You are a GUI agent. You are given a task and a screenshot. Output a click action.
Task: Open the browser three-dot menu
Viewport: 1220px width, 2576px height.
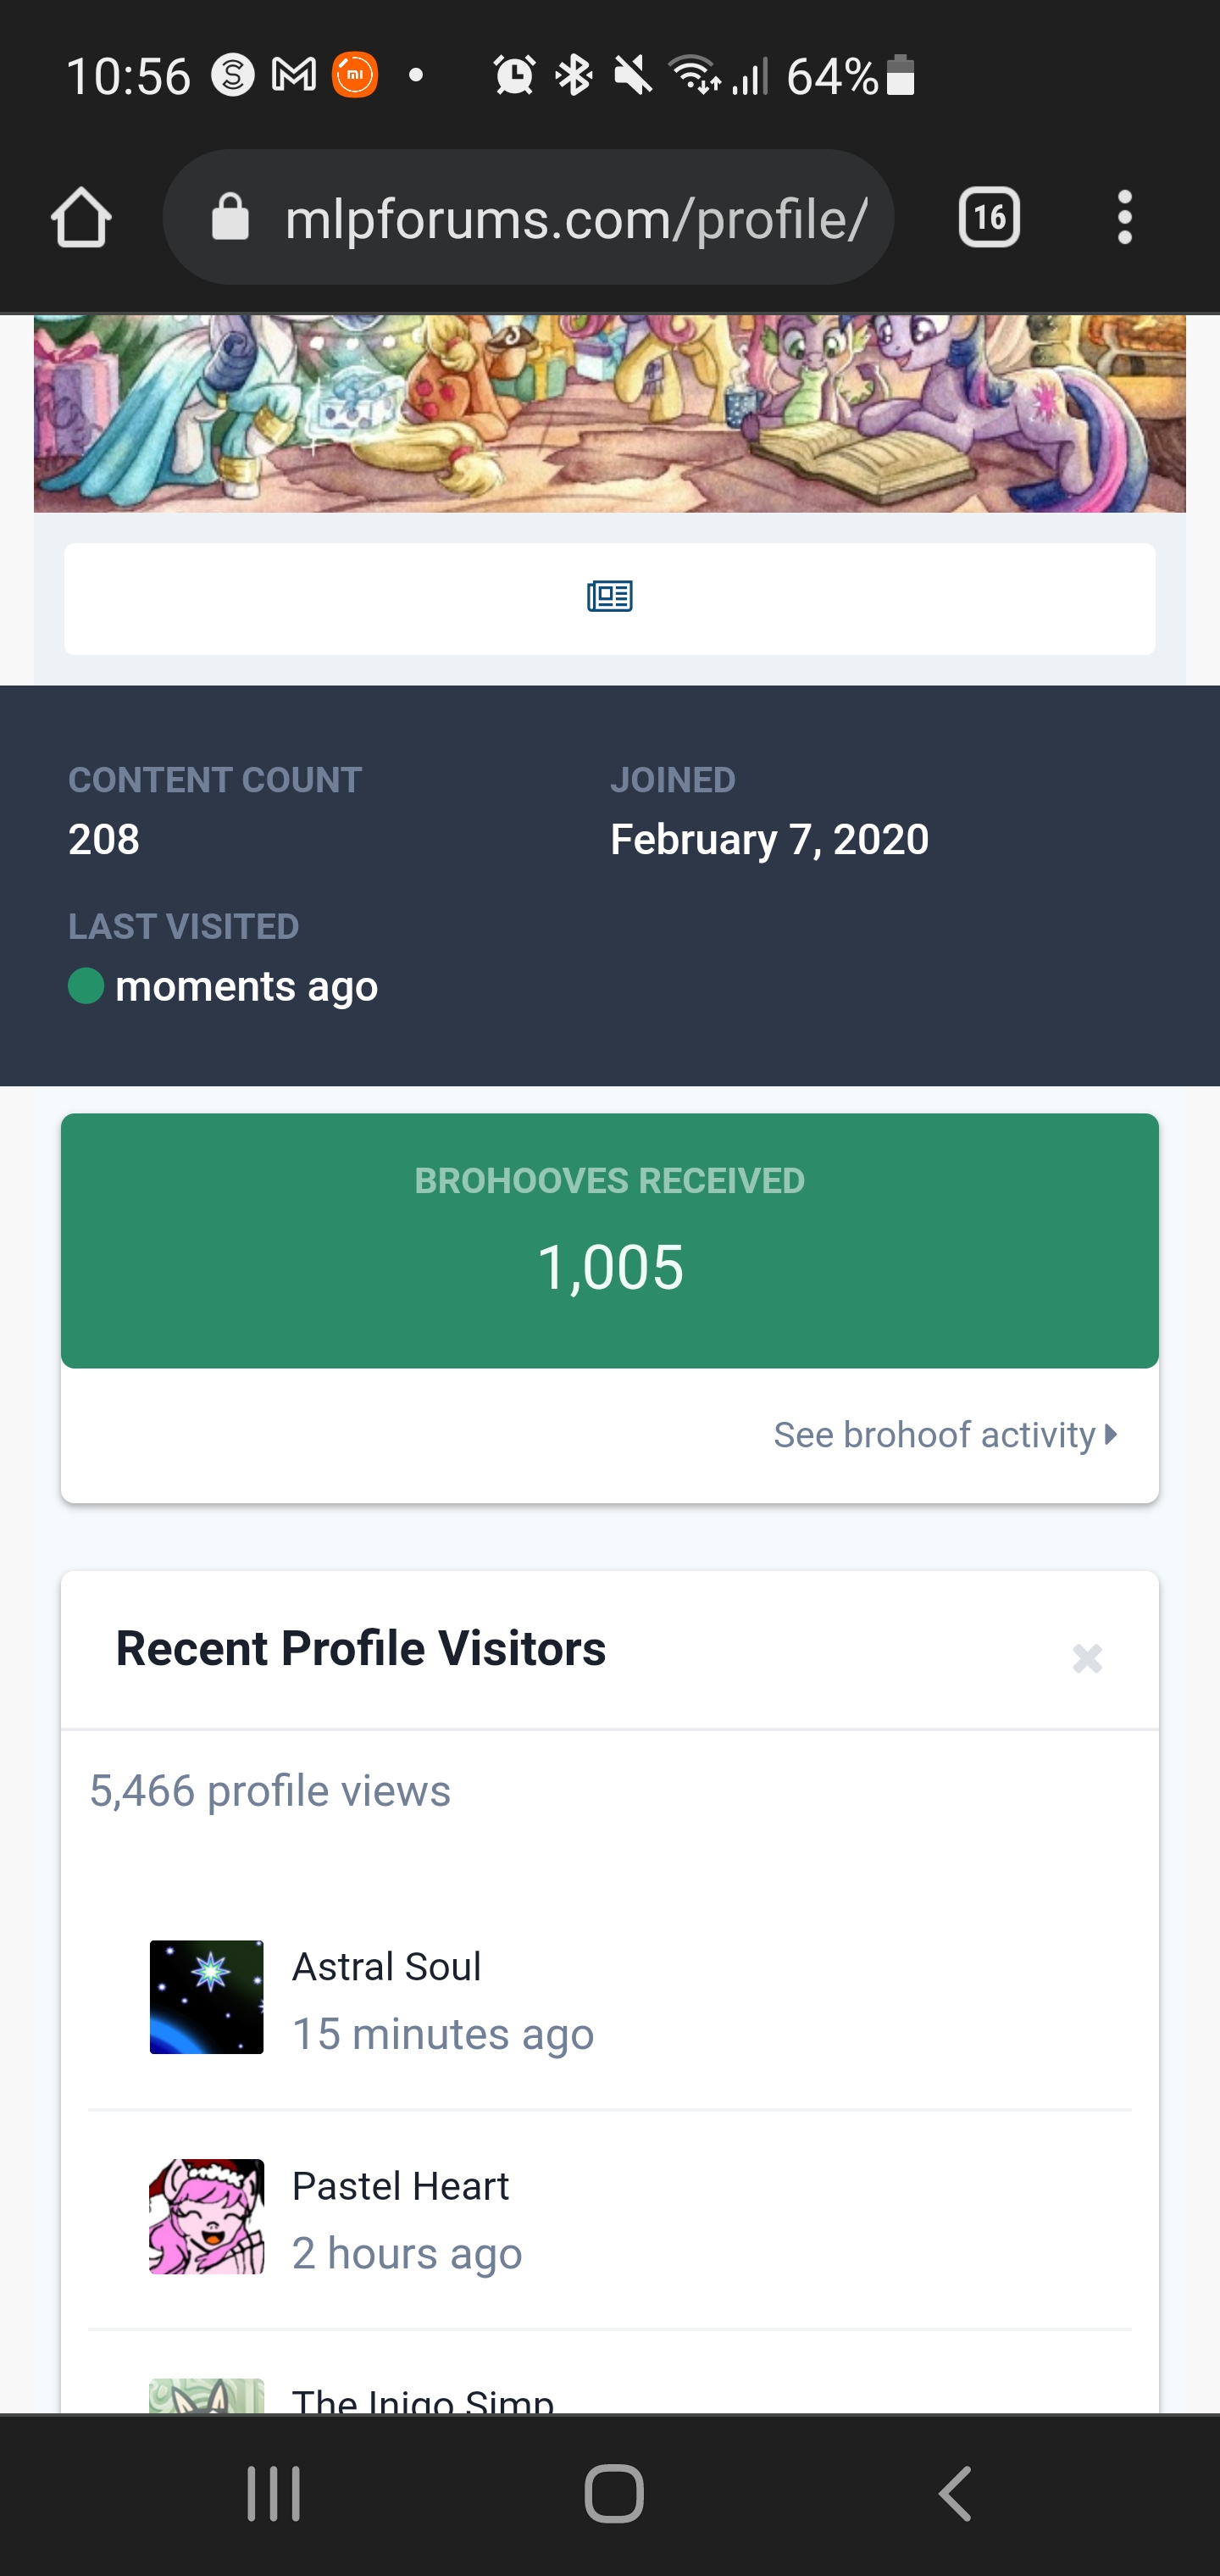coord(1124,218)
